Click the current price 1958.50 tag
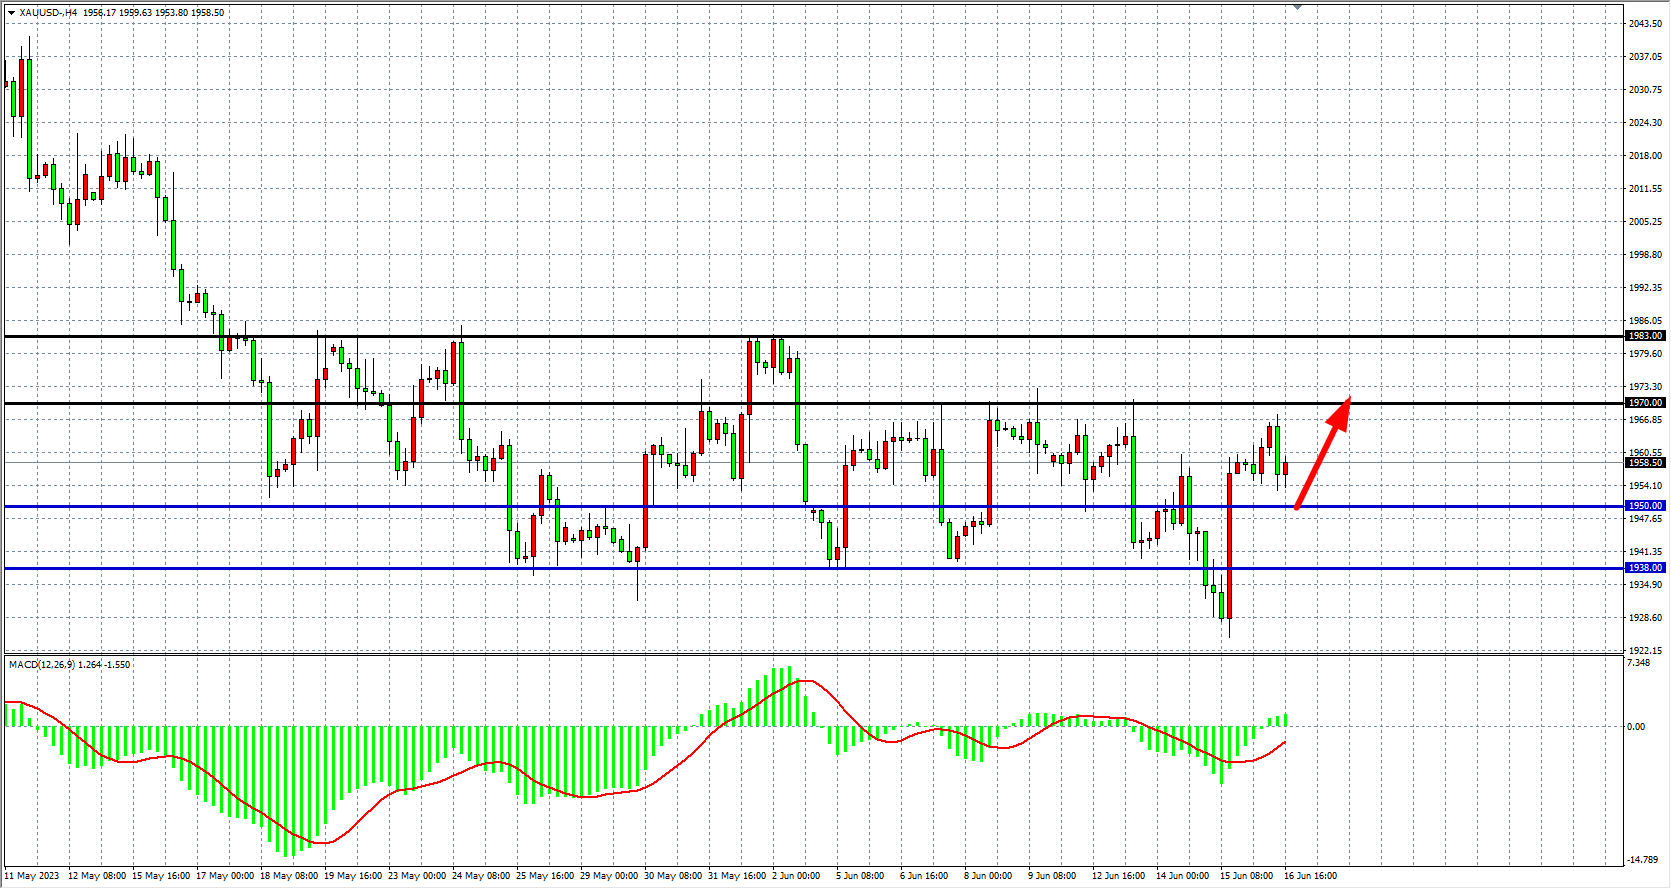Viewport: 1671px width, 889px height. pyautogui.click(x=1645, y=463)
